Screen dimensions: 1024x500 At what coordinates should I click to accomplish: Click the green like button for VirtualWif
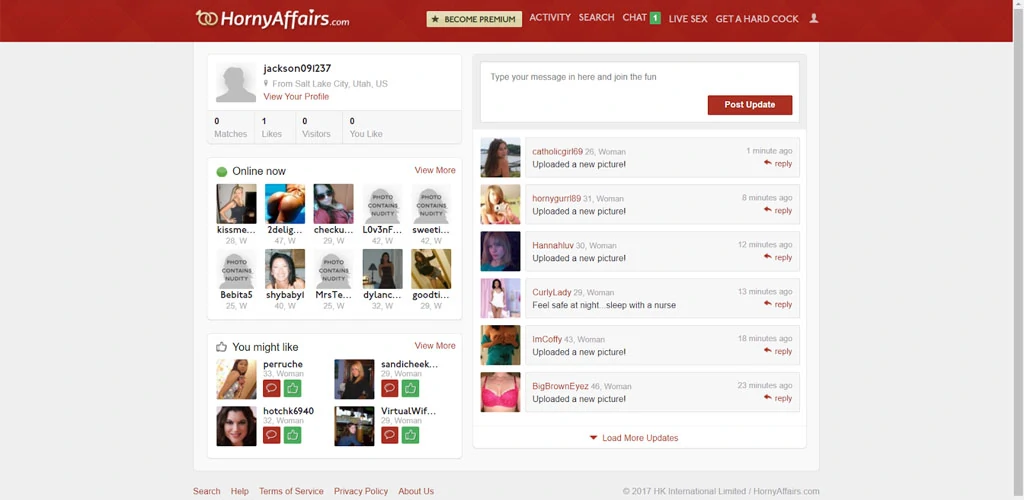tap(410, 435)
